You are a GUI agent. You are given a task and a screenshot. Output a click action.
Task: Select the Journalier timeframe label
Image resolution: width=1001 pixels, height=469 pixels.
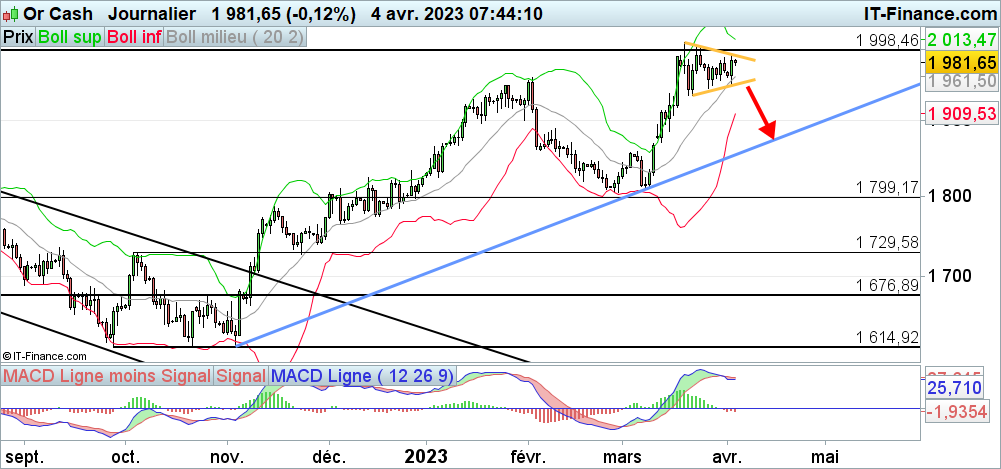pos(155,12)
